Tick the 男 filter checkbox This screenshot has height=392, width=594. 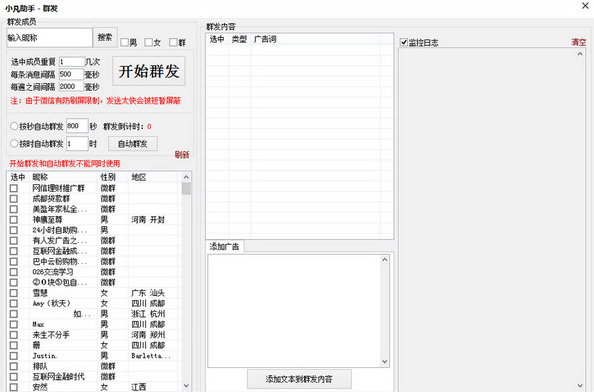124,42
